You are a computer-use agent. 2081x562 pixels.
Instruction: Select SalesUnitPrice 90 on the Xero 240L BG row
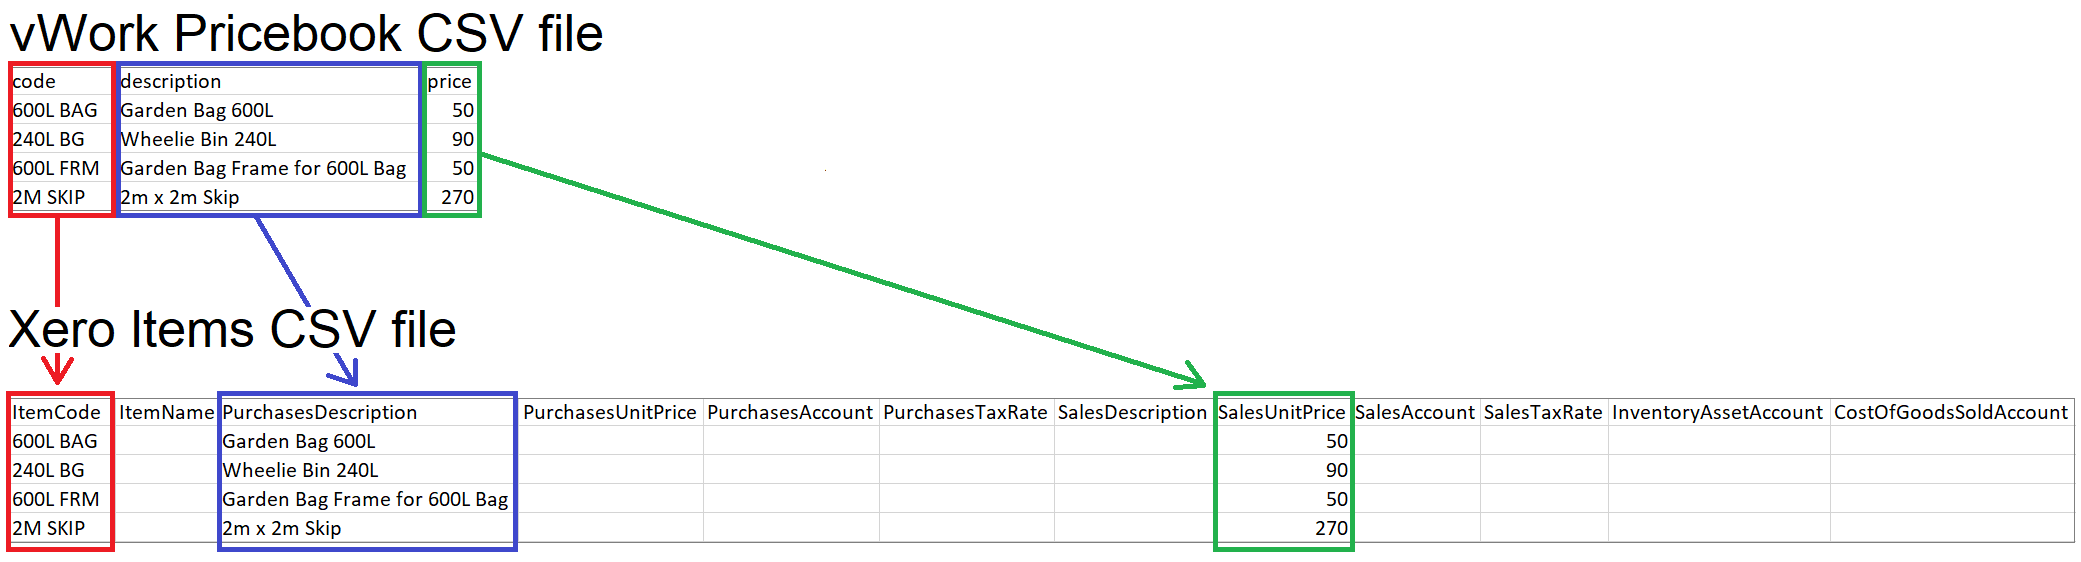[x=1337, y=470]
